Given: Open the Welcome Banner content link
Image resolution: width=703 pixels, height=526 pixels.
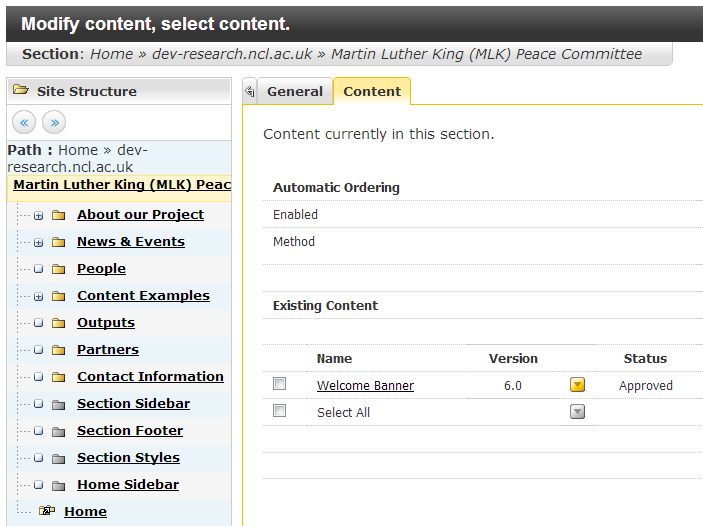Looking at the screenshot, I should pyautogui.click(x=365, y=386).
